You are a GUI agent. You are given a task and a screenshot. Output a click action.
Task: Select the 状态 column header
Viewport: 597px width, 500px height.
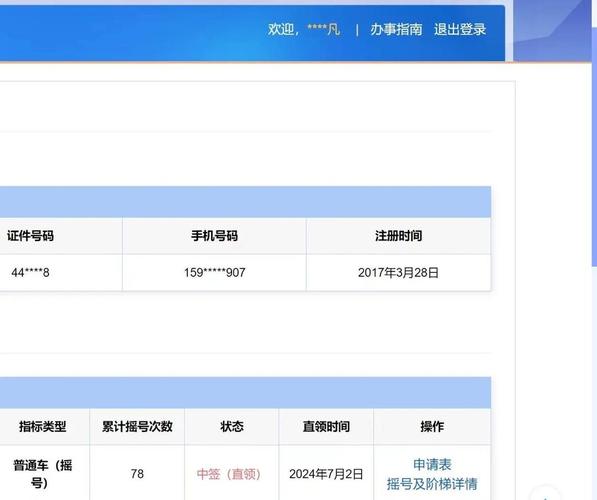pyautogui.click(x=232, y=427)
